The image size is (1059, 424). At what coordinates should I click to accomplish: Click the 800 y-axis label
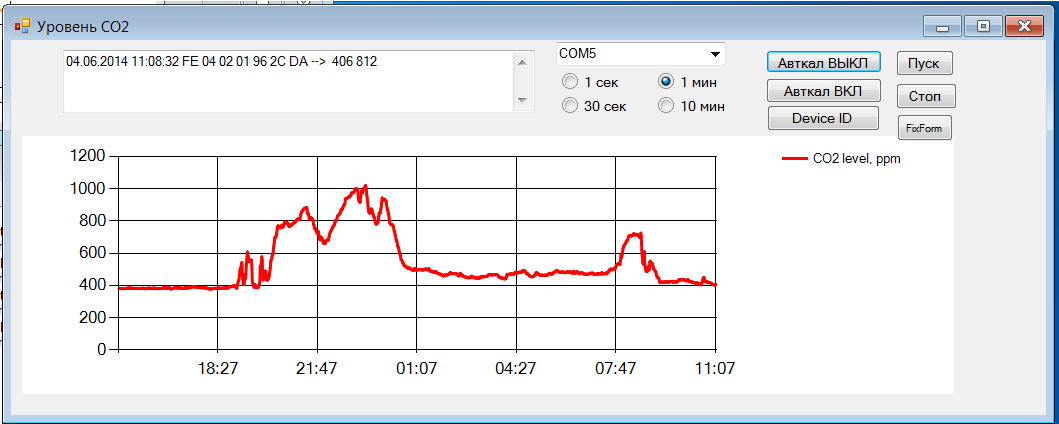(93, 221)
